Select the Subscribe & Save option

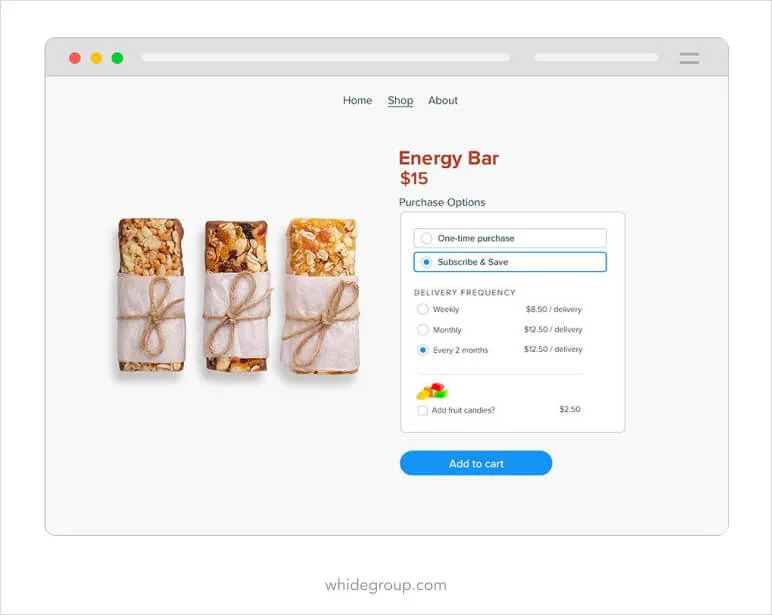[x=510, y=262]
